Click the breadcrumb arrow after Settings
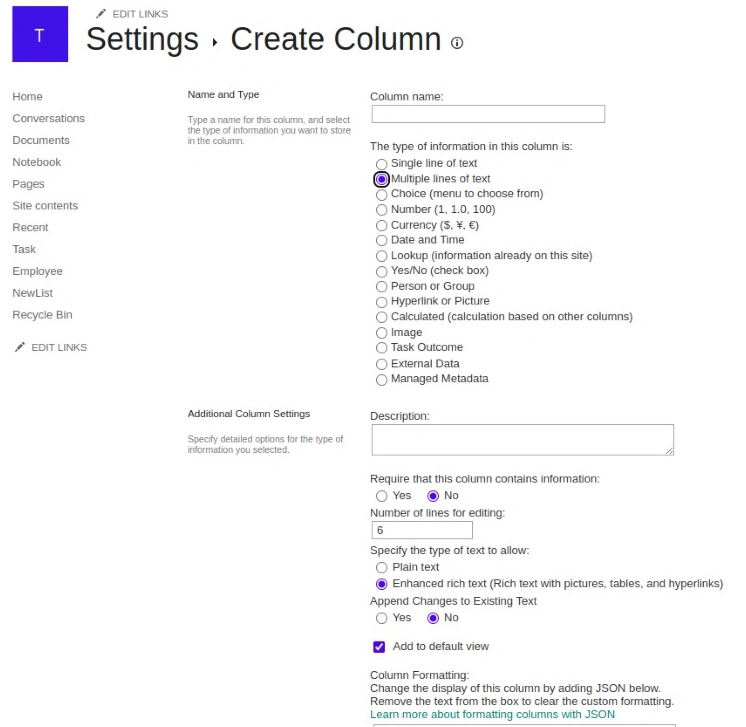Image resolution: width=746 pixels, height=727 pixels. 215,43
